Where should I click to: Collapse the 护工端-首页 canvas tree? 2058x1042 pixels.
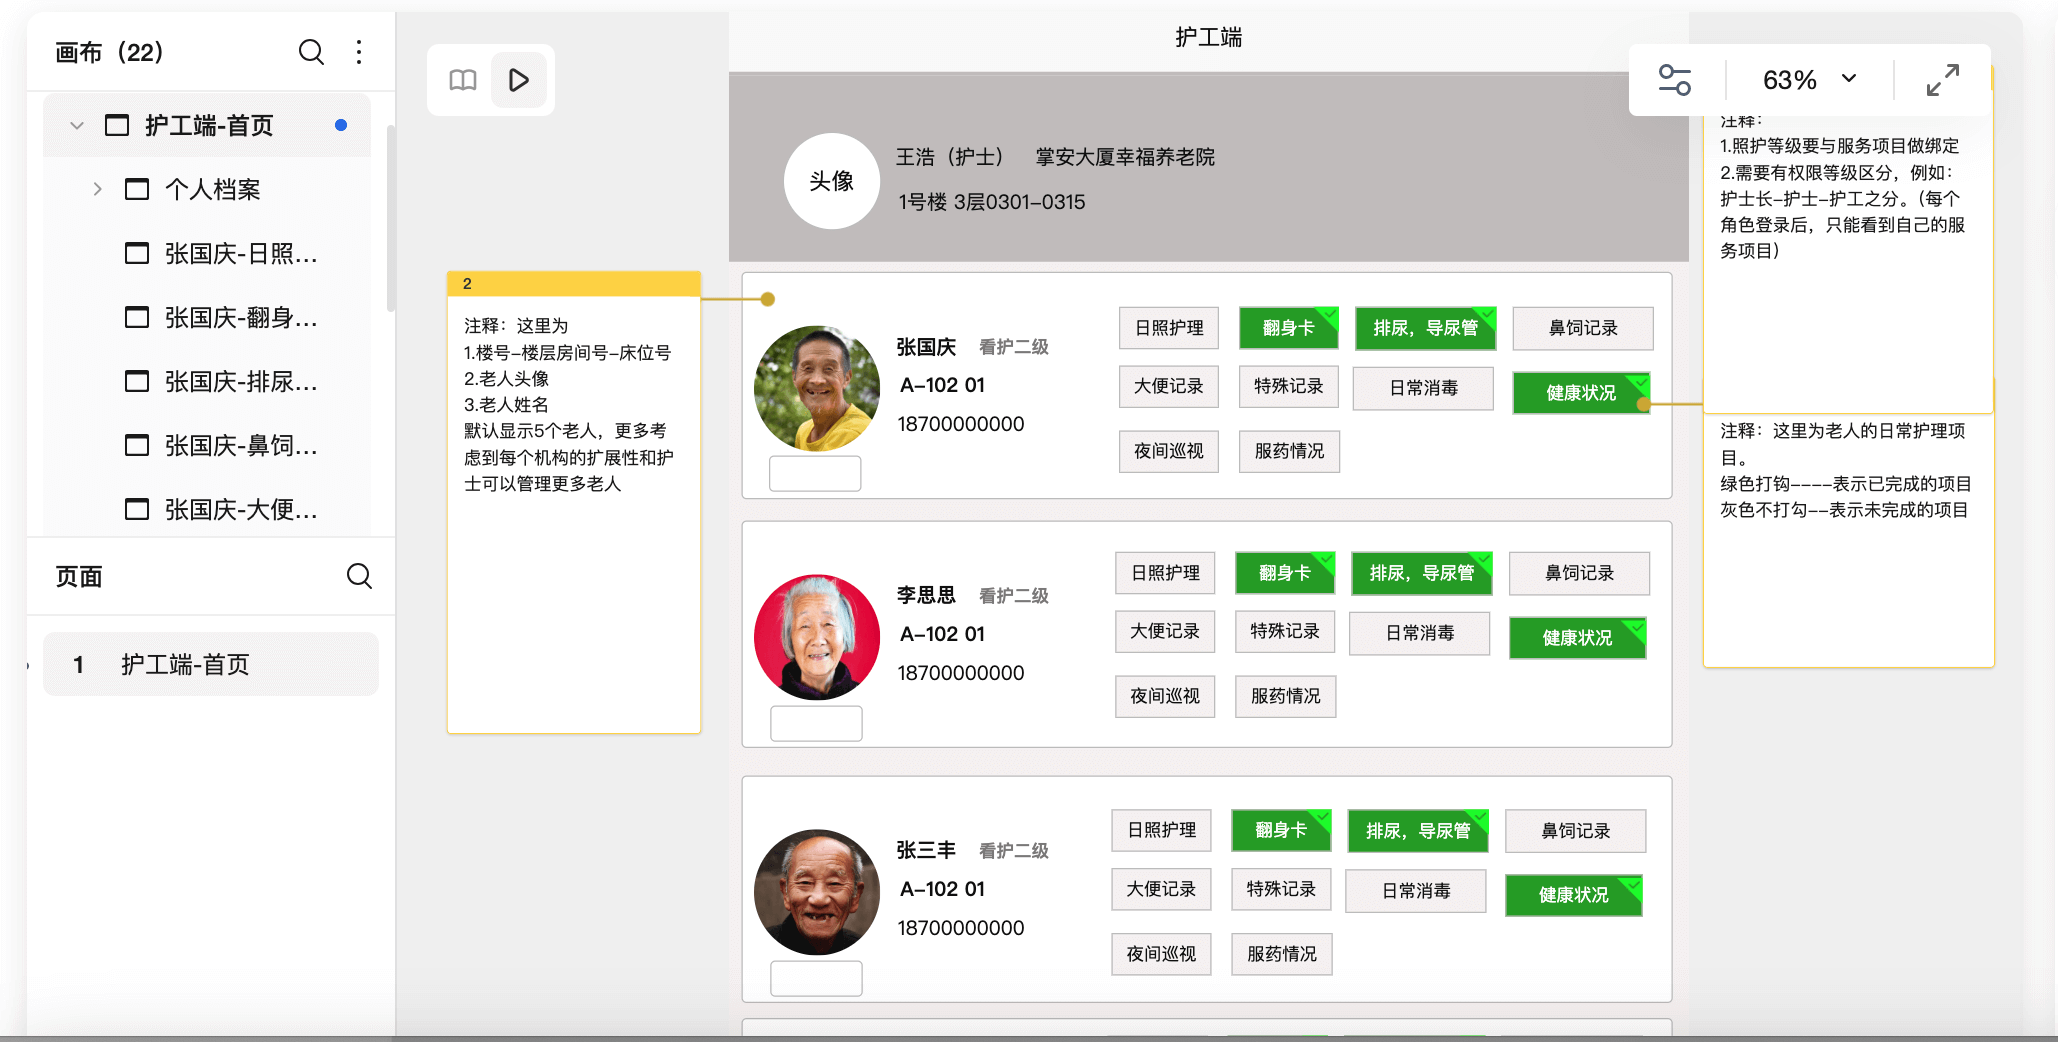pyautogui.click(x=76, y=126)
